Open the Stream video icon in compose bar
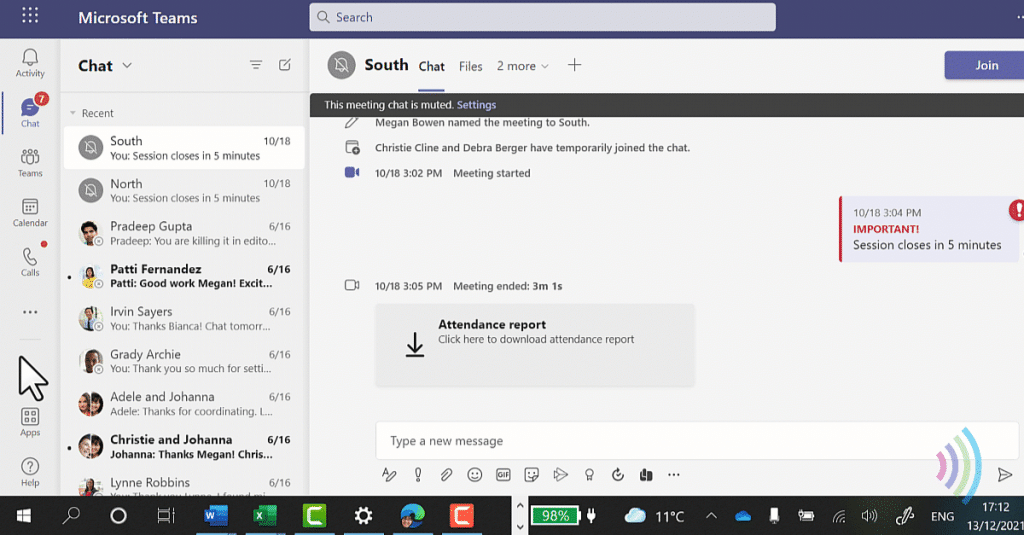Viewport: 1024px width, 535px height. [560, 475]
